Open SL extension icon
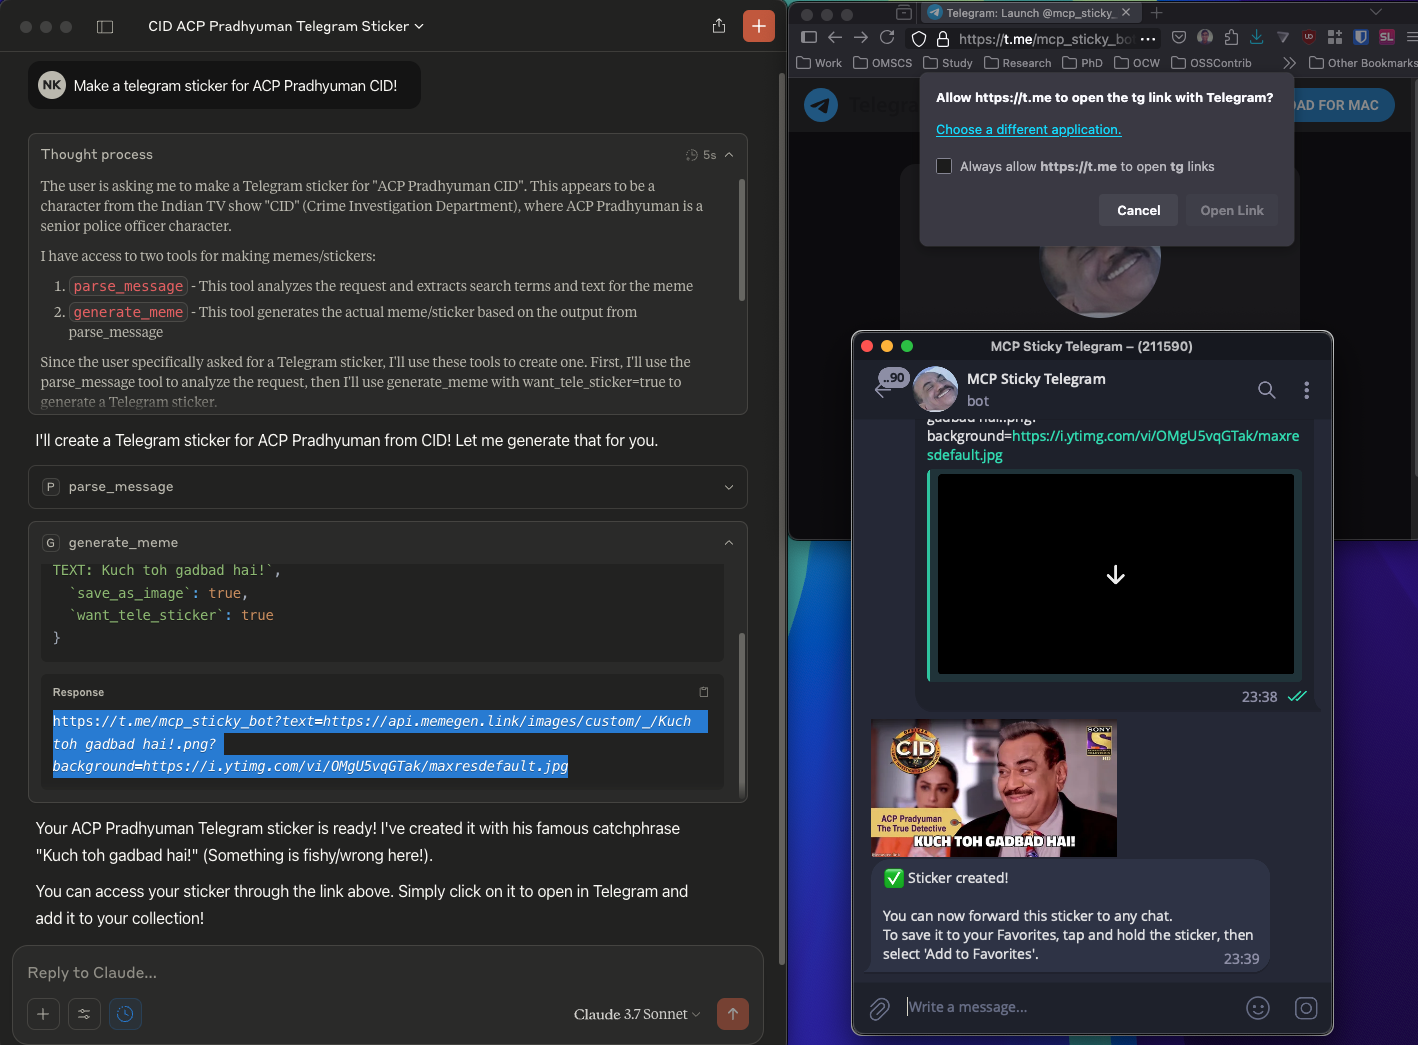 (1387, 38)
